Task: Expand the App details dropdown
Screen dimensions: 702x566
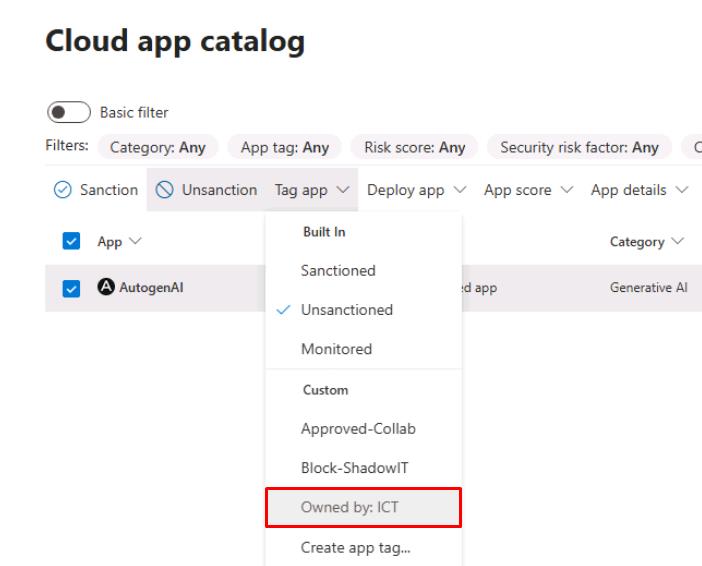Action: (x=638, y=190)
